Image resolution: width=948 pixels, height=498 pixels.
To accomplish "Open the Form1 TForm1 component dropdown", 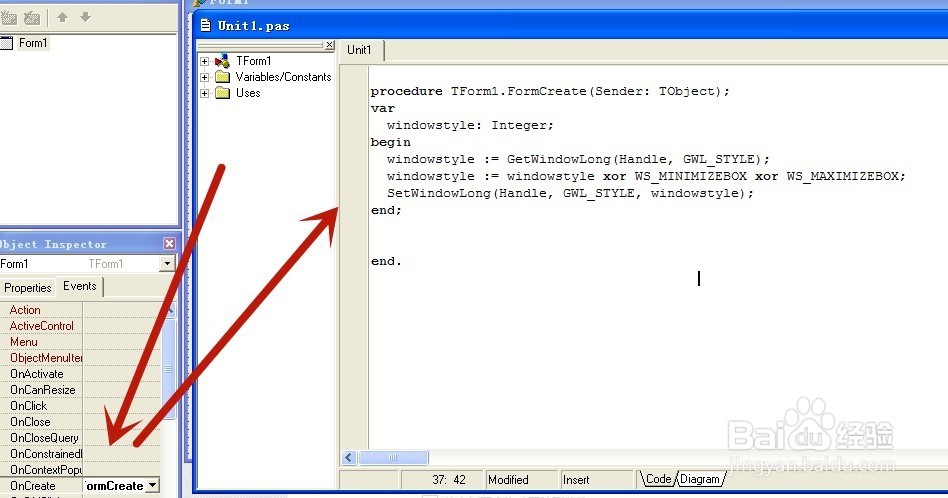I will coord(167,264).
